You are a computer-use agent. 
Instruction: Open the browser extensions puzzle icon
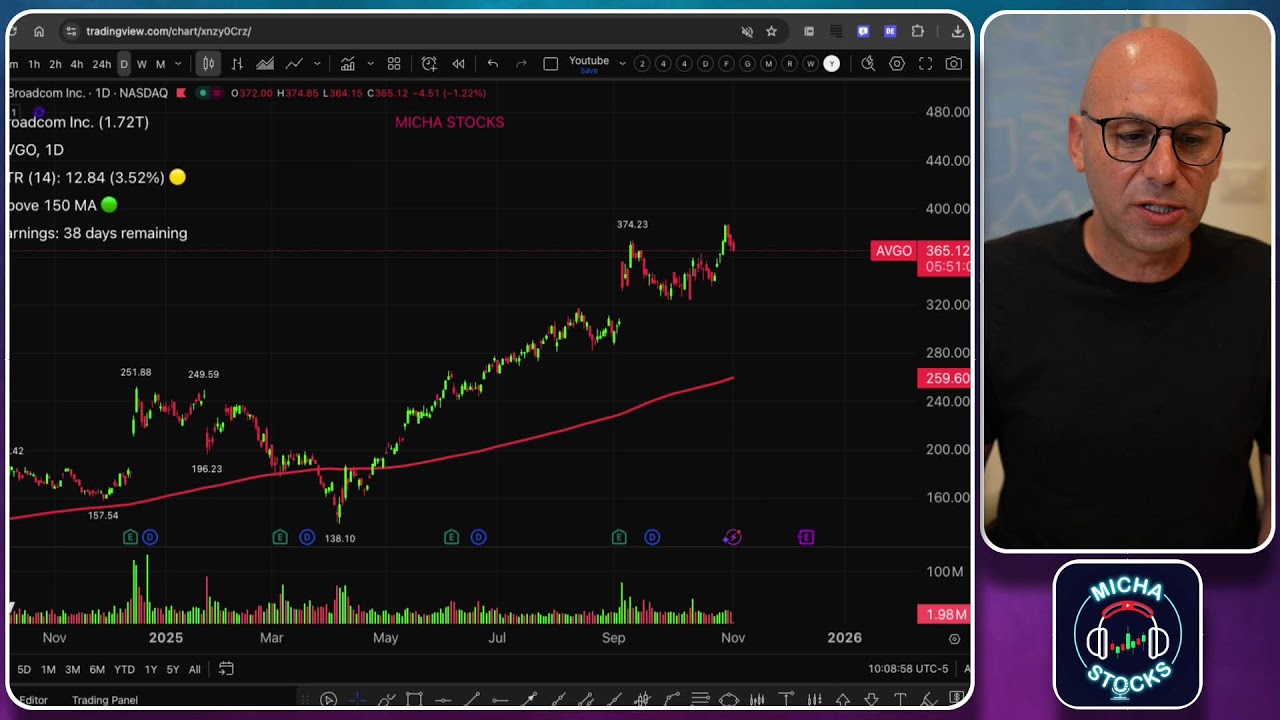917,31
